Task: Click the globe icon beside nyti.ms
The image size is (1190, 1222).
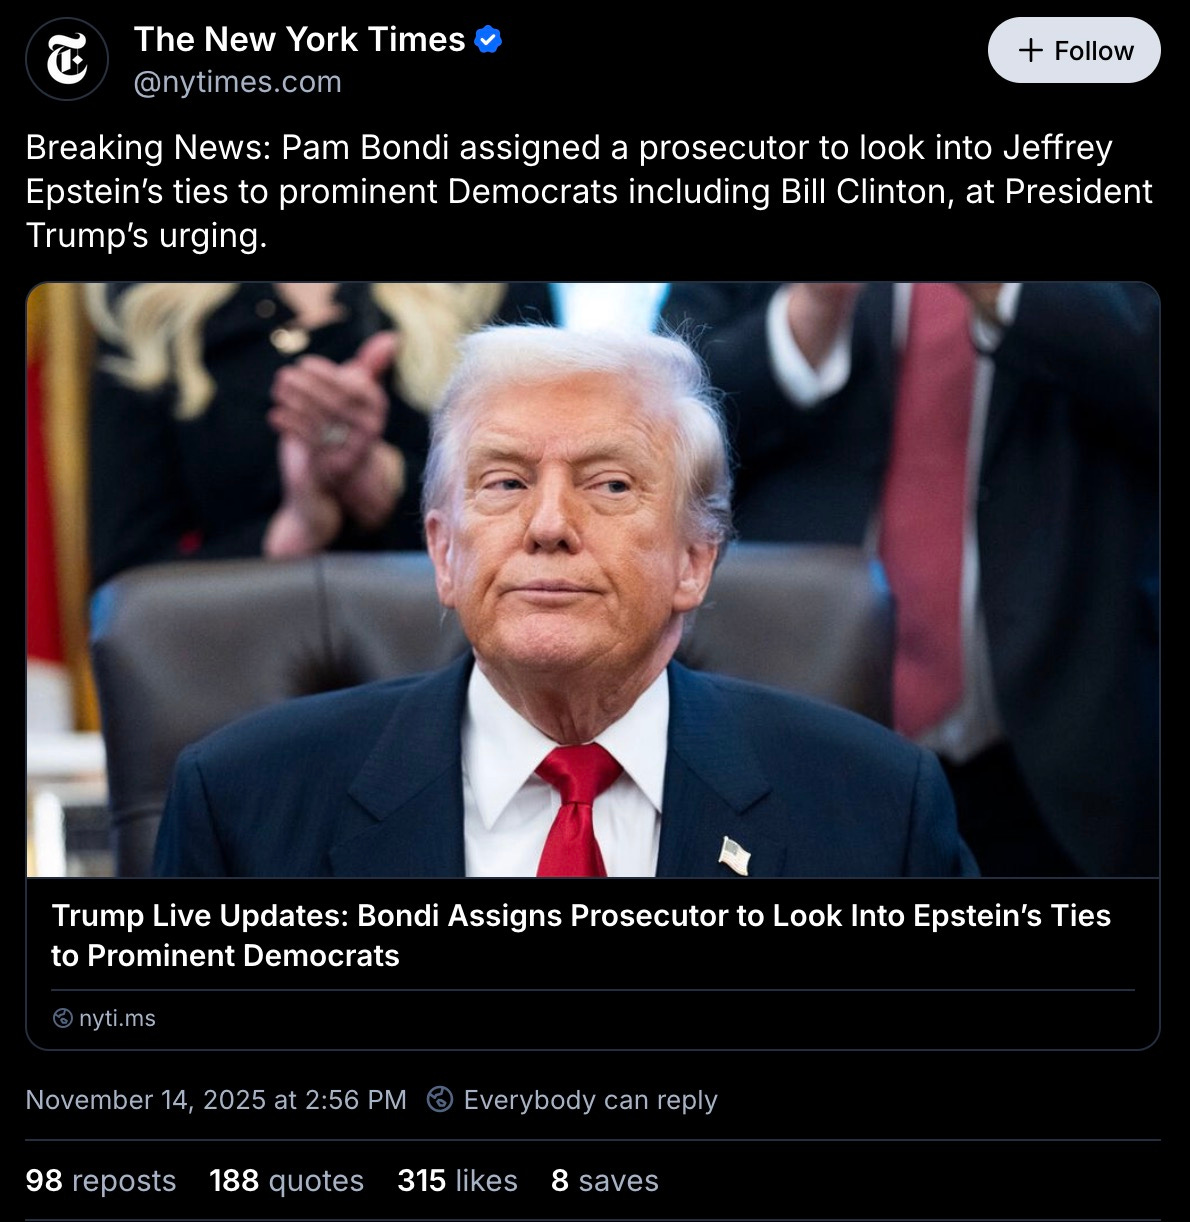Action: (62, 1018)
